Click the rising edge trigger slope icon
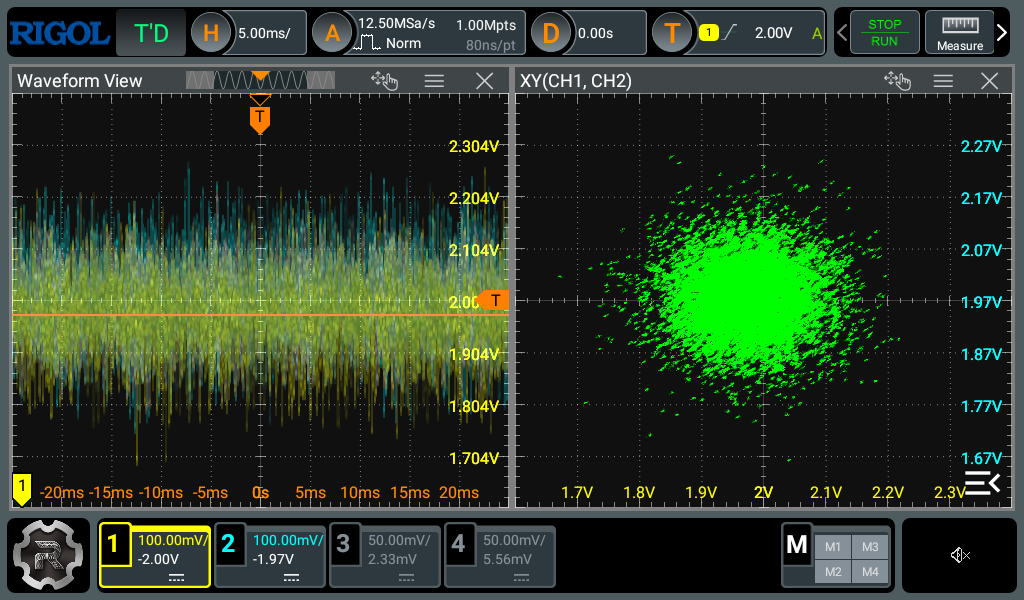This screenshot has width=1024, height=600. (x=730, y=32)
